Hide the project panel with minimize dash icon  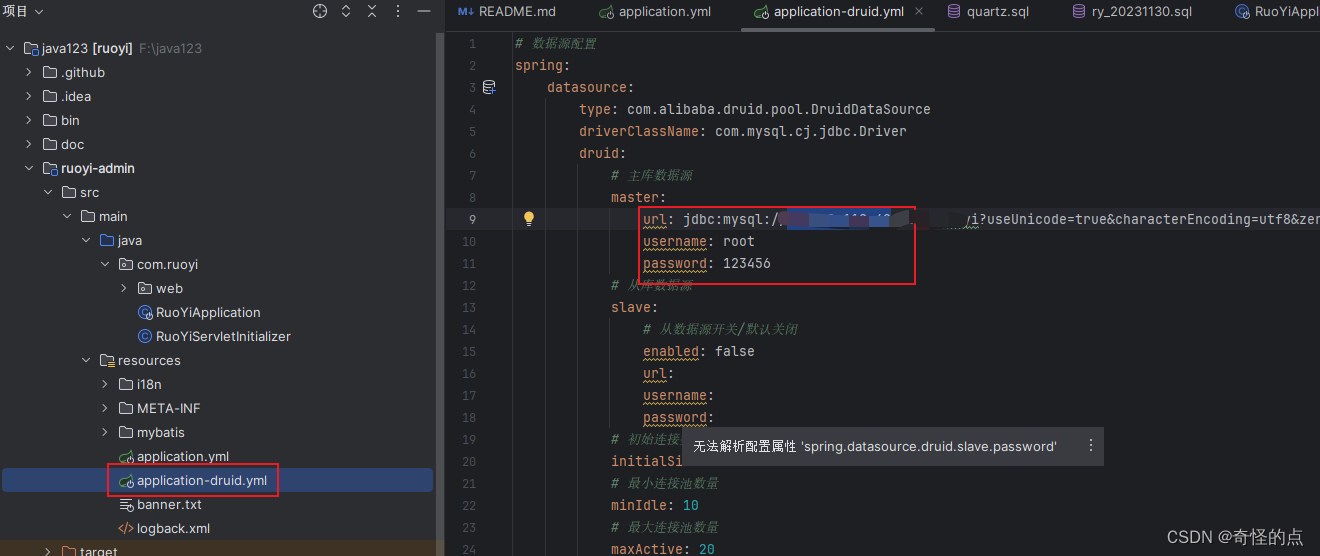pyautogui.click(x=423, y=12)
